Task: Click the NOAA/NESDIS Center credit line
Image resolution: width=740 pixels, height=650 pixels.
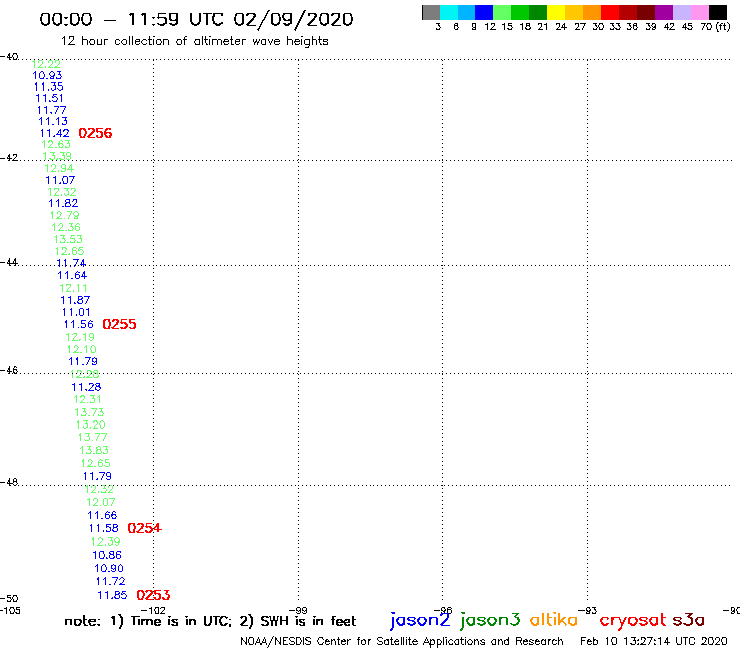Action: pos(402,642)
